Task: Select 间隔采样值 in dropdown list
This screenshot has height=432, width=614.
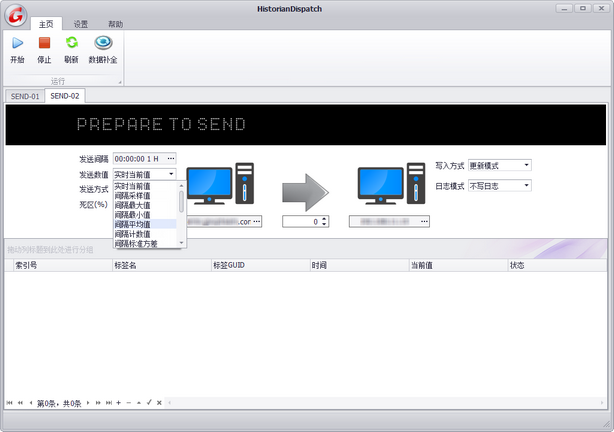Action: tap(145, 195)
